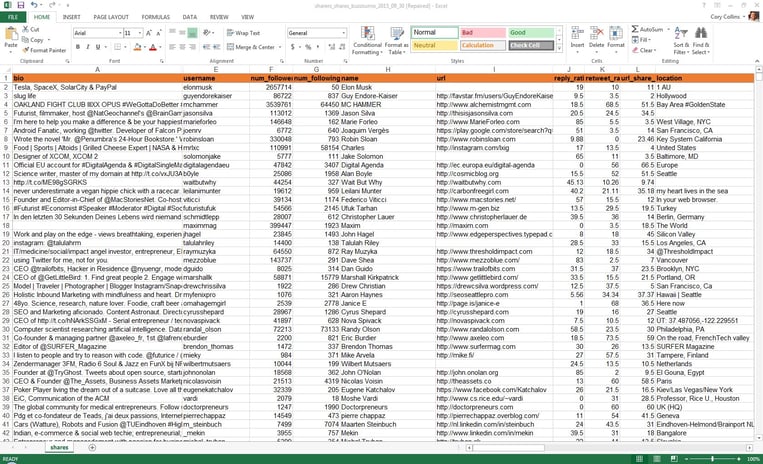Click the Cut scissors button
Image resolution: width=763 pixels, height=464 pixels.
[x=31, y=29]
